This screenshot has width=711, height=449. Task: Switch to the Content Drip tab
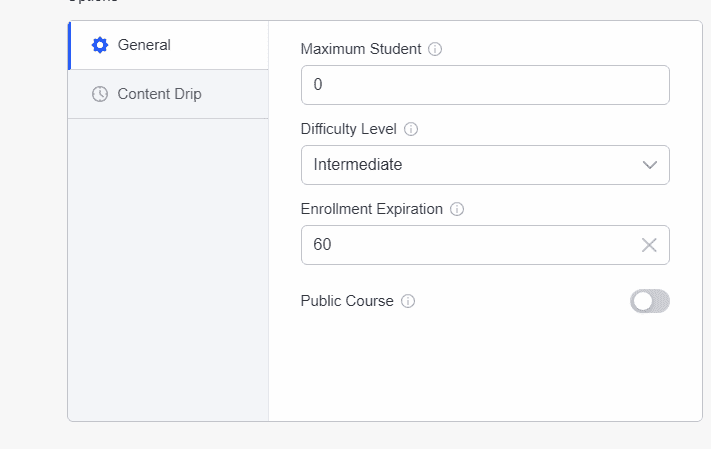coord(159,94)
